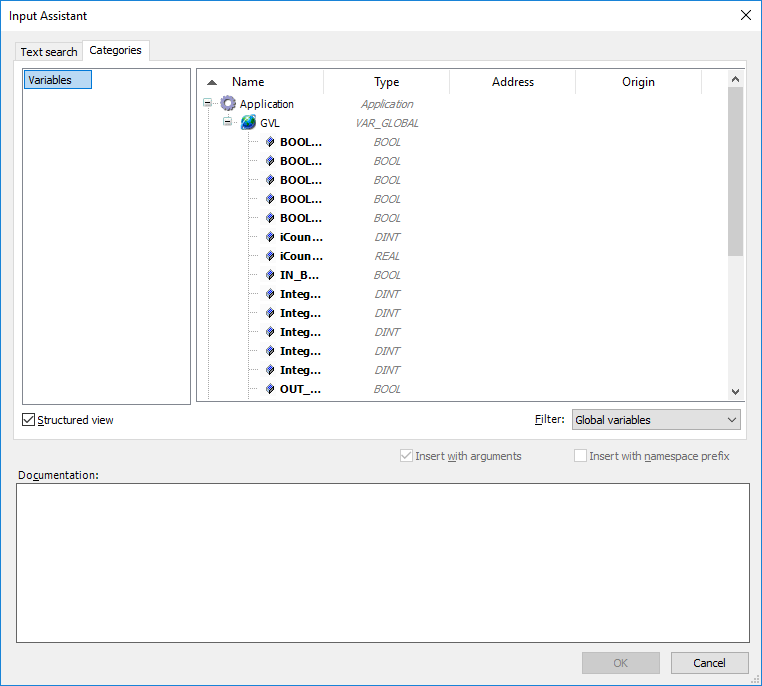Select the Categories tab
The image size is (762, 686).
coord(115,50)
